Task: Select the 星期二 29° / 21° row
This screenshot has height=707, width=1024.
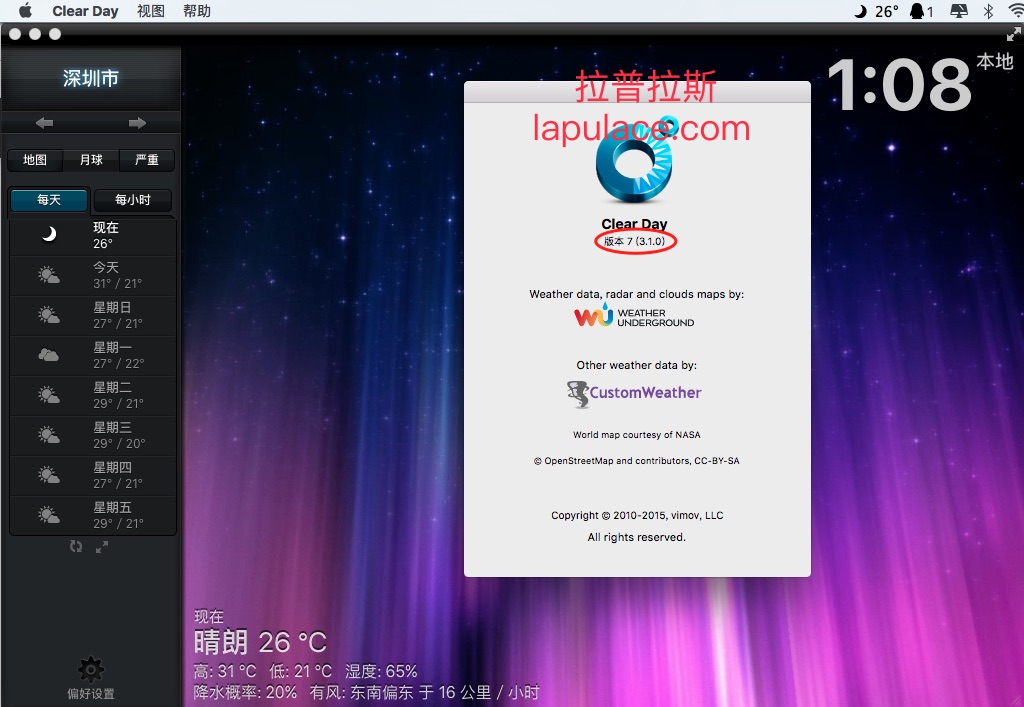Action: [x=93, y=396]
